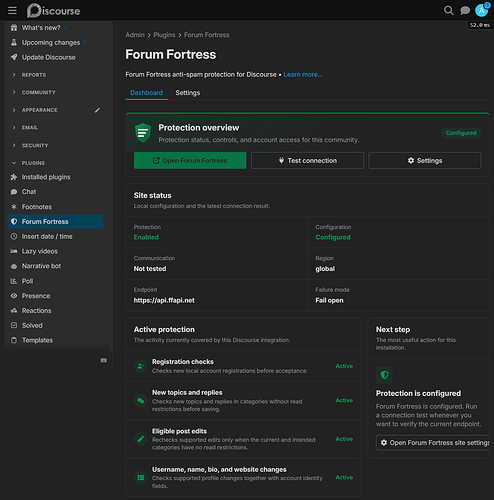Click the Discourse logo
Screen dimensions: 494x500
pyautogui.click(x=53, y=11)
